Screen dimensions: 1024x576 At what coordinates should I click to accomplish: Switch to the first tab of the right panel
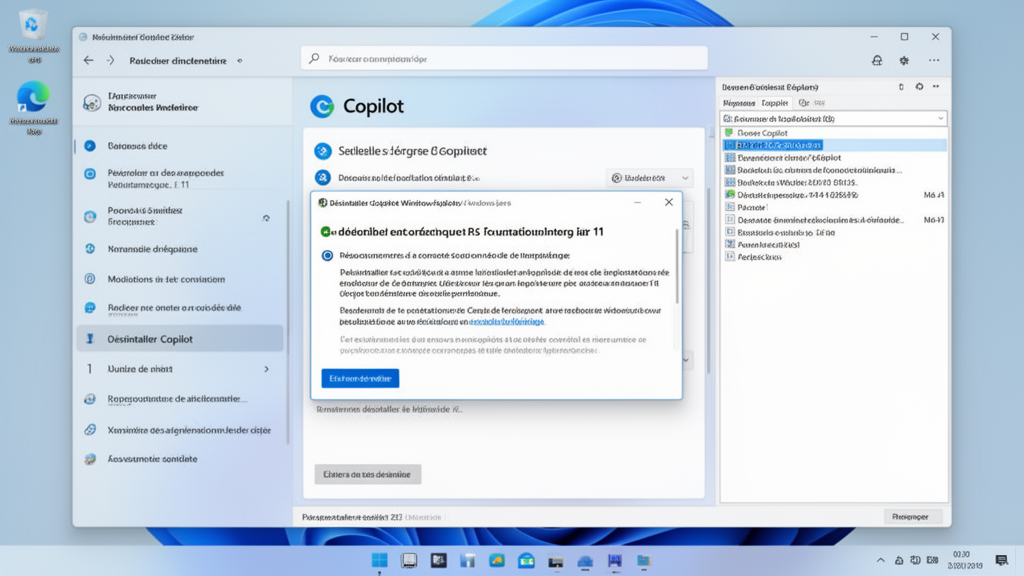[x=739, y=103]
